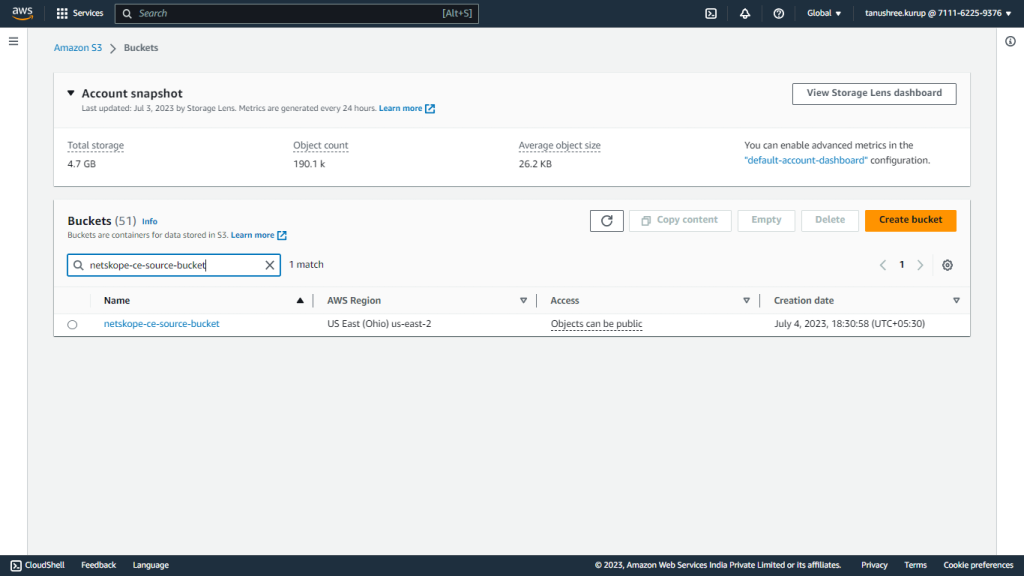Click the Object count label

[x=321, y=146]
